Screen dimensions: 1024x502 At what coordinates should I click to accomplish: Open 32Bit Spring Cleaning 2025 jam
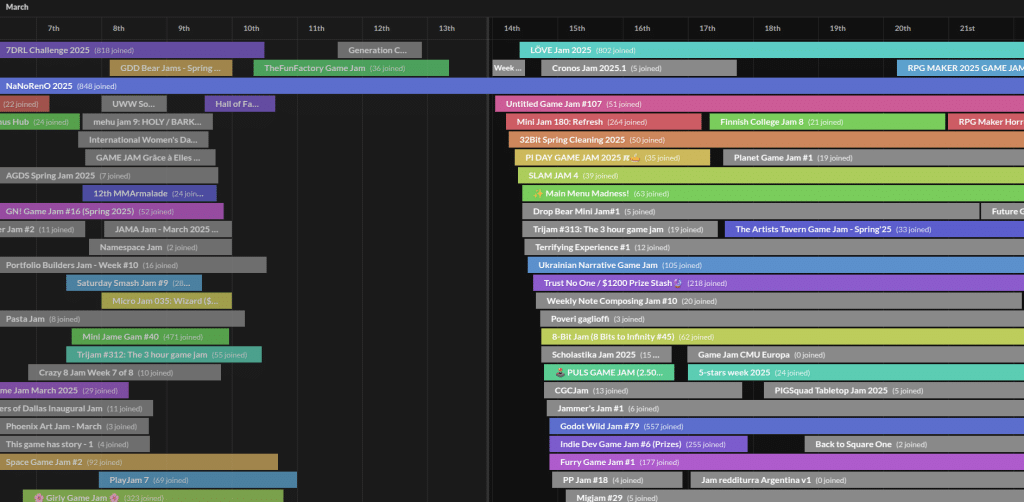pos(767,140)
